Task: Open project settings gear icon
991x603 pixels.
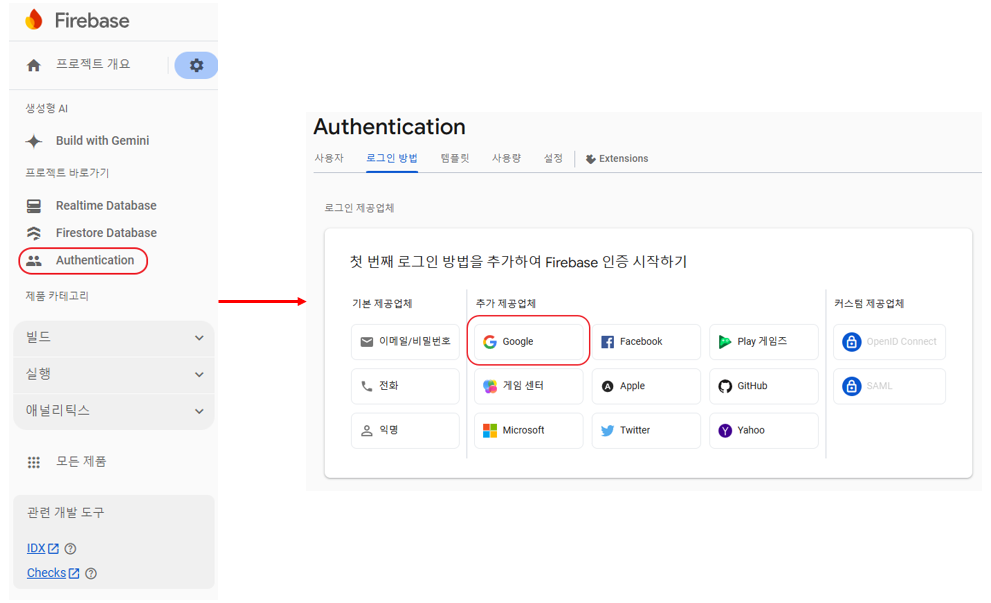Action: [197, 65]
